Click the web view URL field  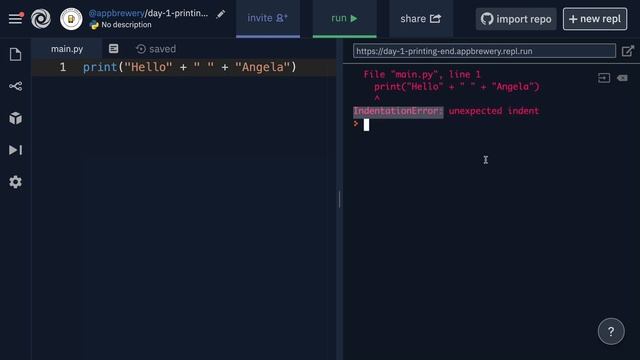[484, 51]
